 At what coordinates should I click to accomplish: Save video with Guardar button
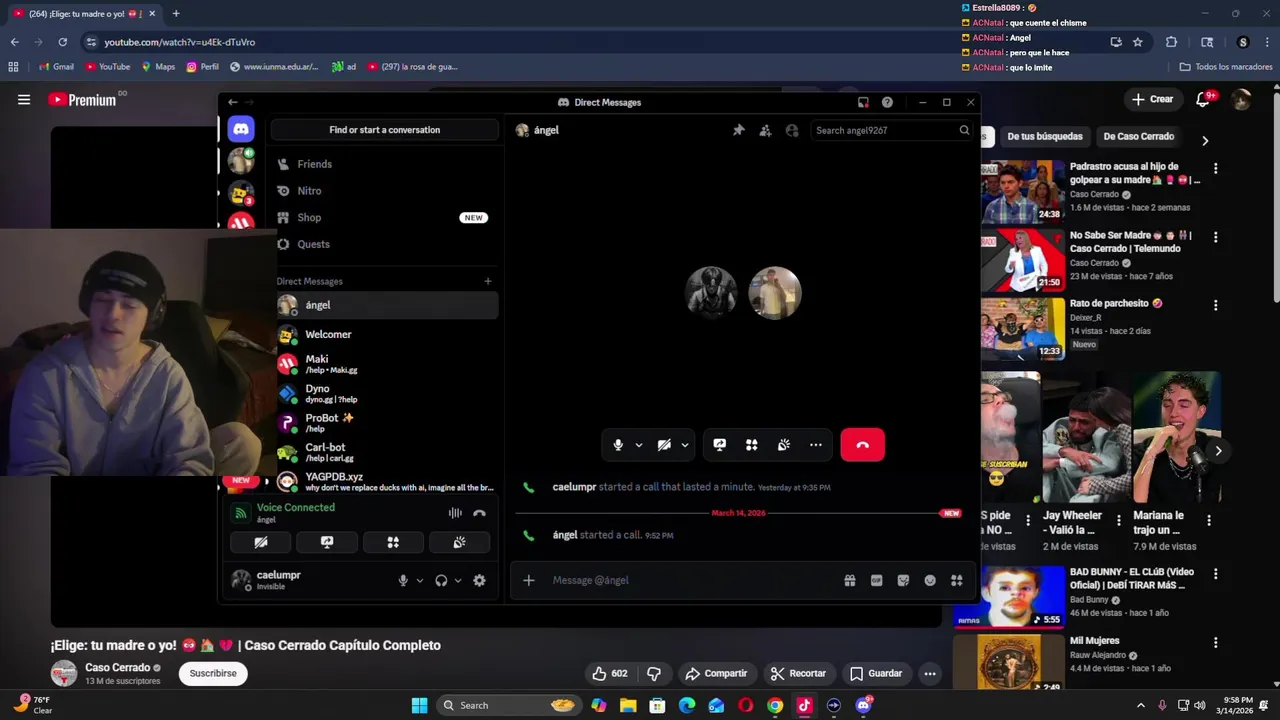tap(876, 673)
